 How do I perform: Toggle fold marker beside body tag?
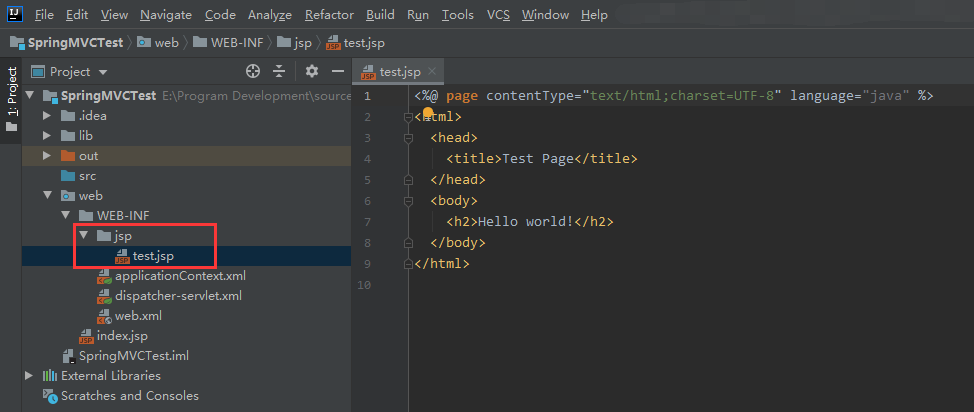click(408, 200)
